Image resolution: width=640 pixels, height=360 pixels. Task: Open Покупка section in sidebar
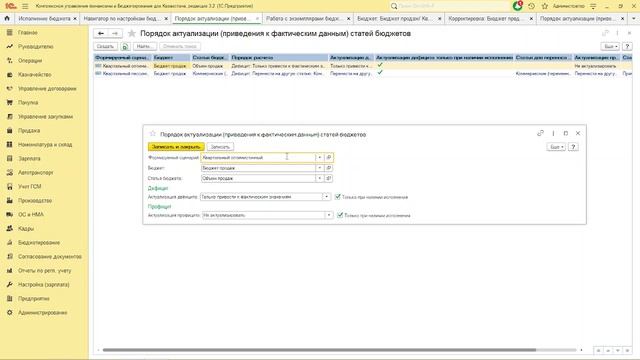point(28,102)
